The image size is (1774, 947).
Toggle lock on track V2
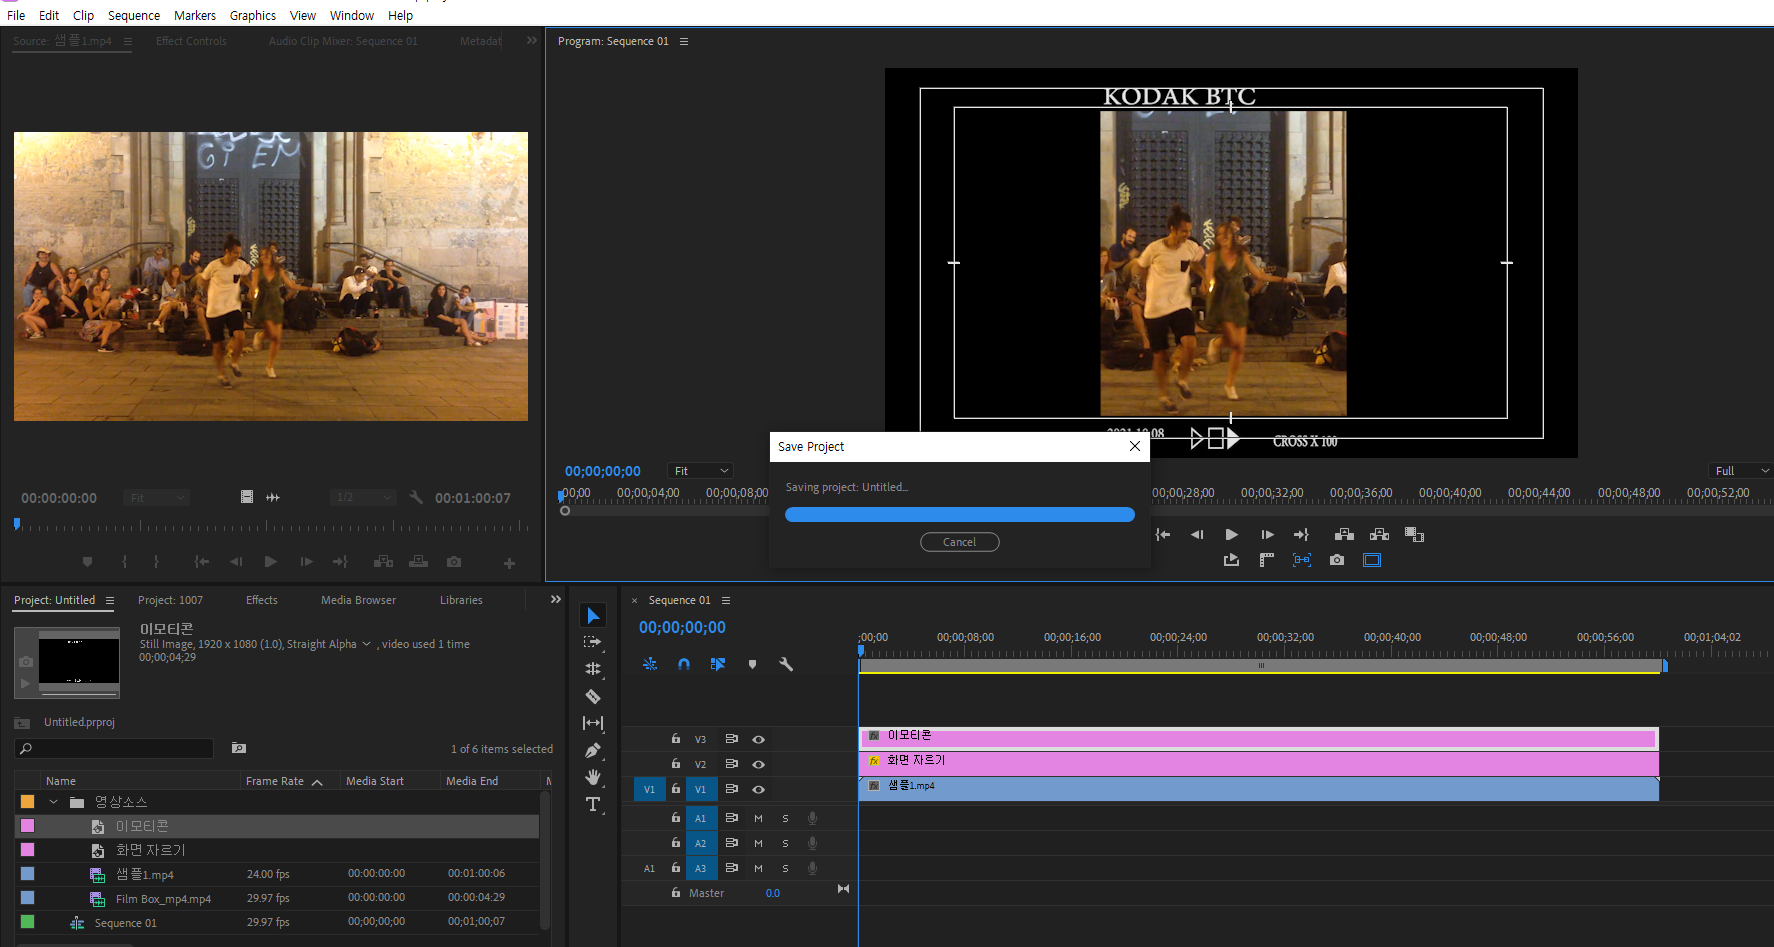point(676,764)
